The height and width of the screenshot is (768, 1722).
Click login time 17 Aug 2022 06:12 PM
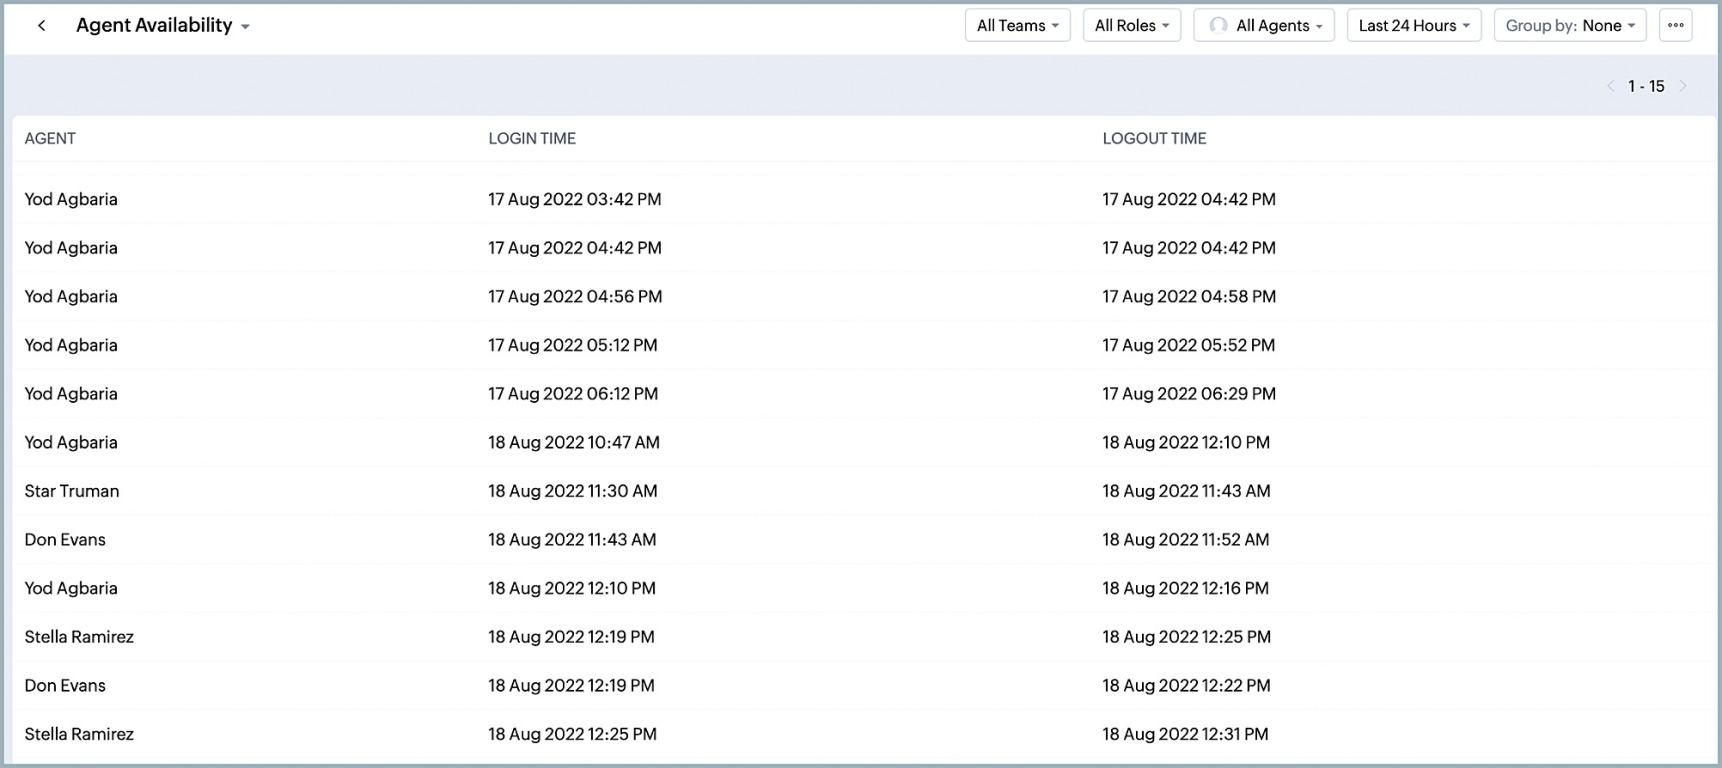pos(573,394)
